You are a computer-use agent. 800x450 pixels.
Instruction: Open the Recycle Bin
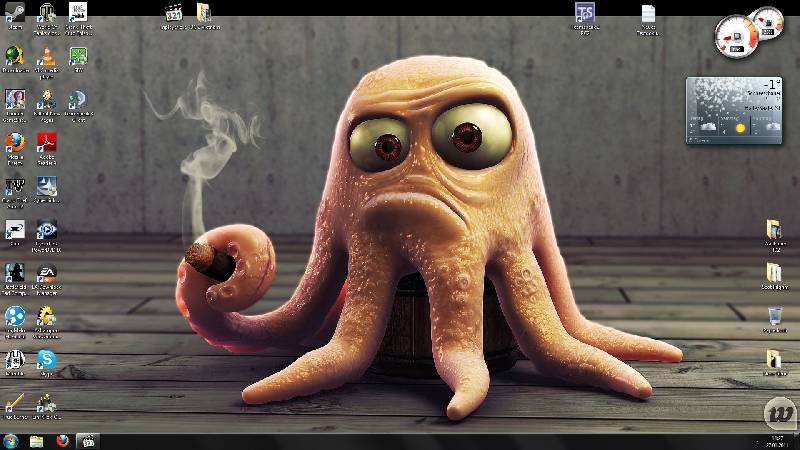pos(773,317)
